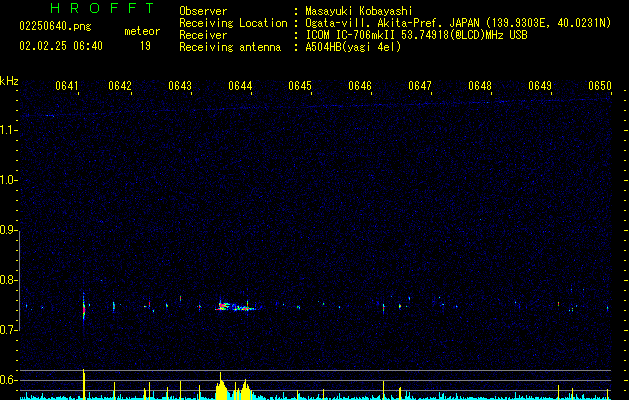Click the ICOM IC-706mkII receiver text
Screen dimensions: 629x400
[x=416, y=35]
